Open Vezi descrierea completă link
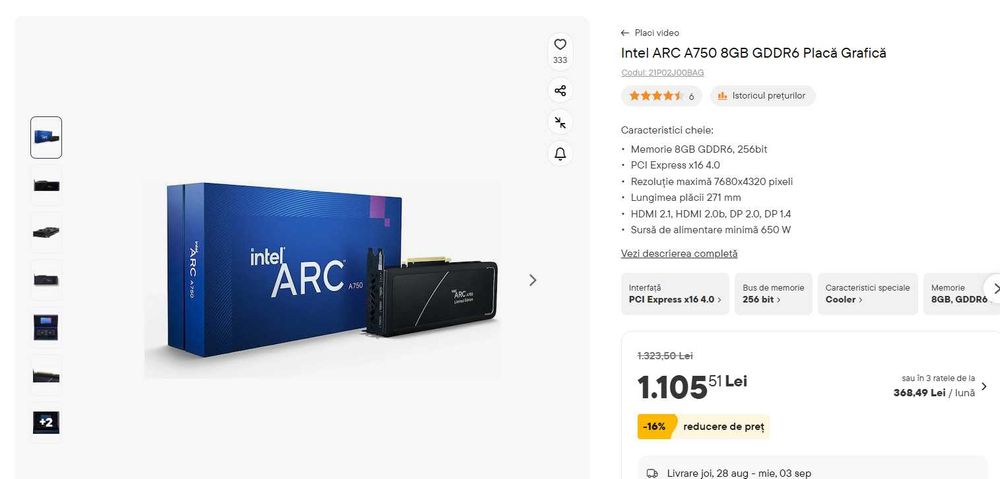 [x=679, y=254]
